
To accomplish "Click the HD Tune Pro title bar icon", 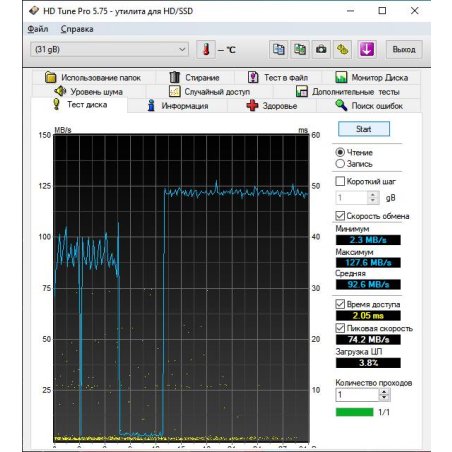I will 34,11.
